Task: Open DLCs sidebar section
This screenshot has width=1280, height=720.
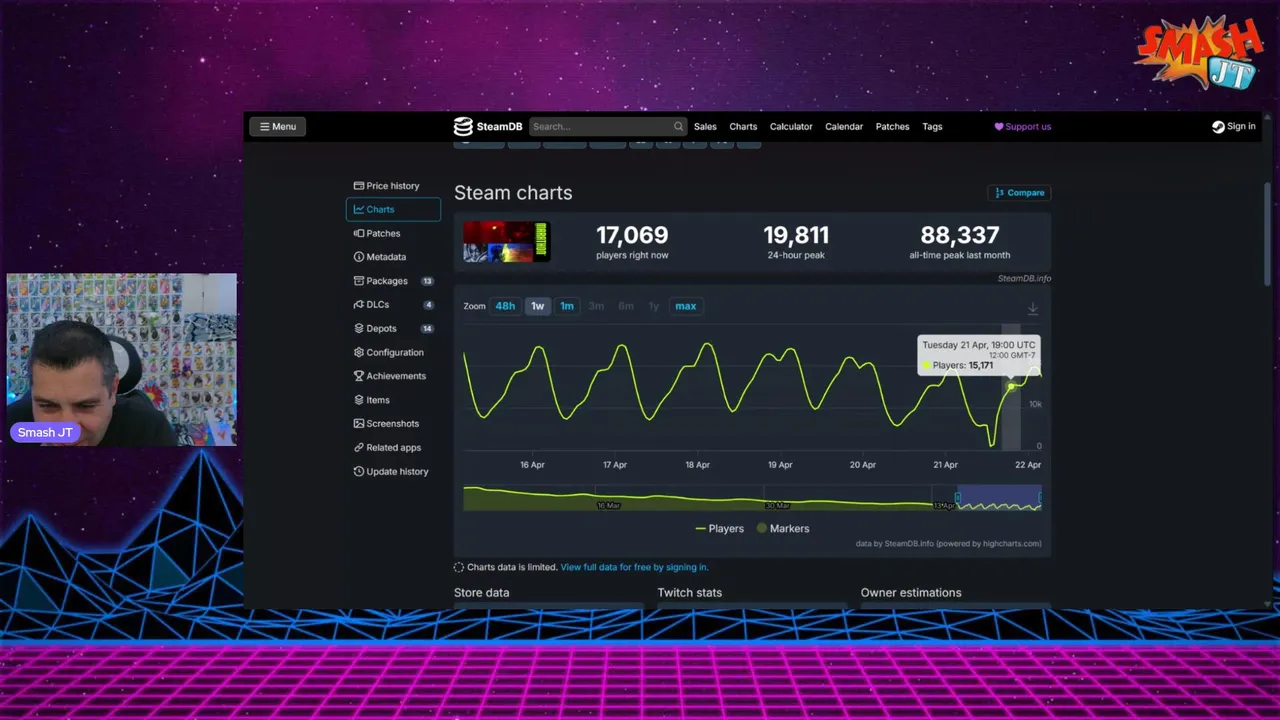Action: [x=393, y=305]
